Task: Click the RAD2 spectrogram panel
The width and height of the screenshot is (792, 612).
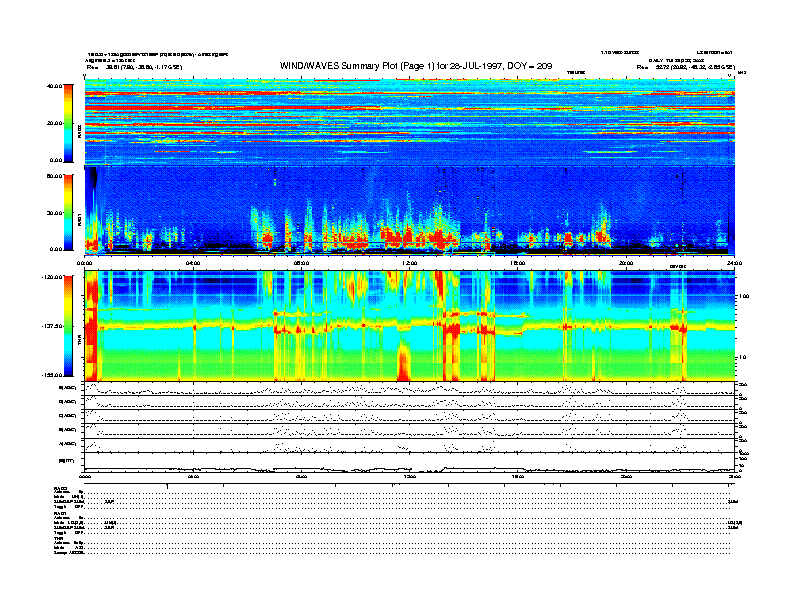Action: pos(410,122)
